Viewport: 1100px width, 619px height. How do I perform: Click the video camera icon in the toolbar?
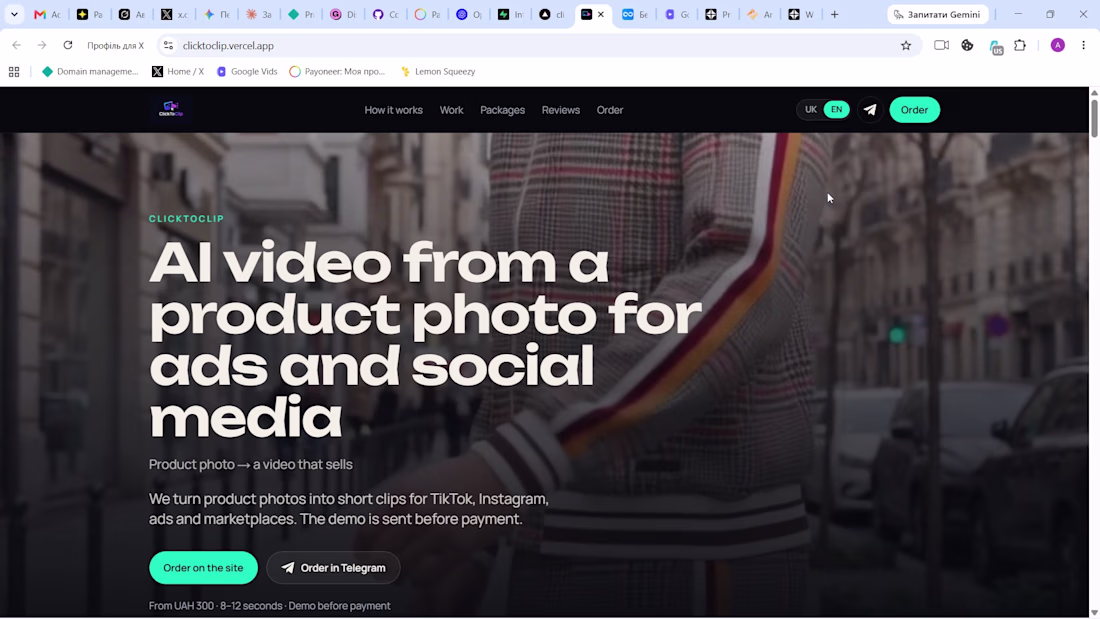pyautogui.click(x=941, y=46)
